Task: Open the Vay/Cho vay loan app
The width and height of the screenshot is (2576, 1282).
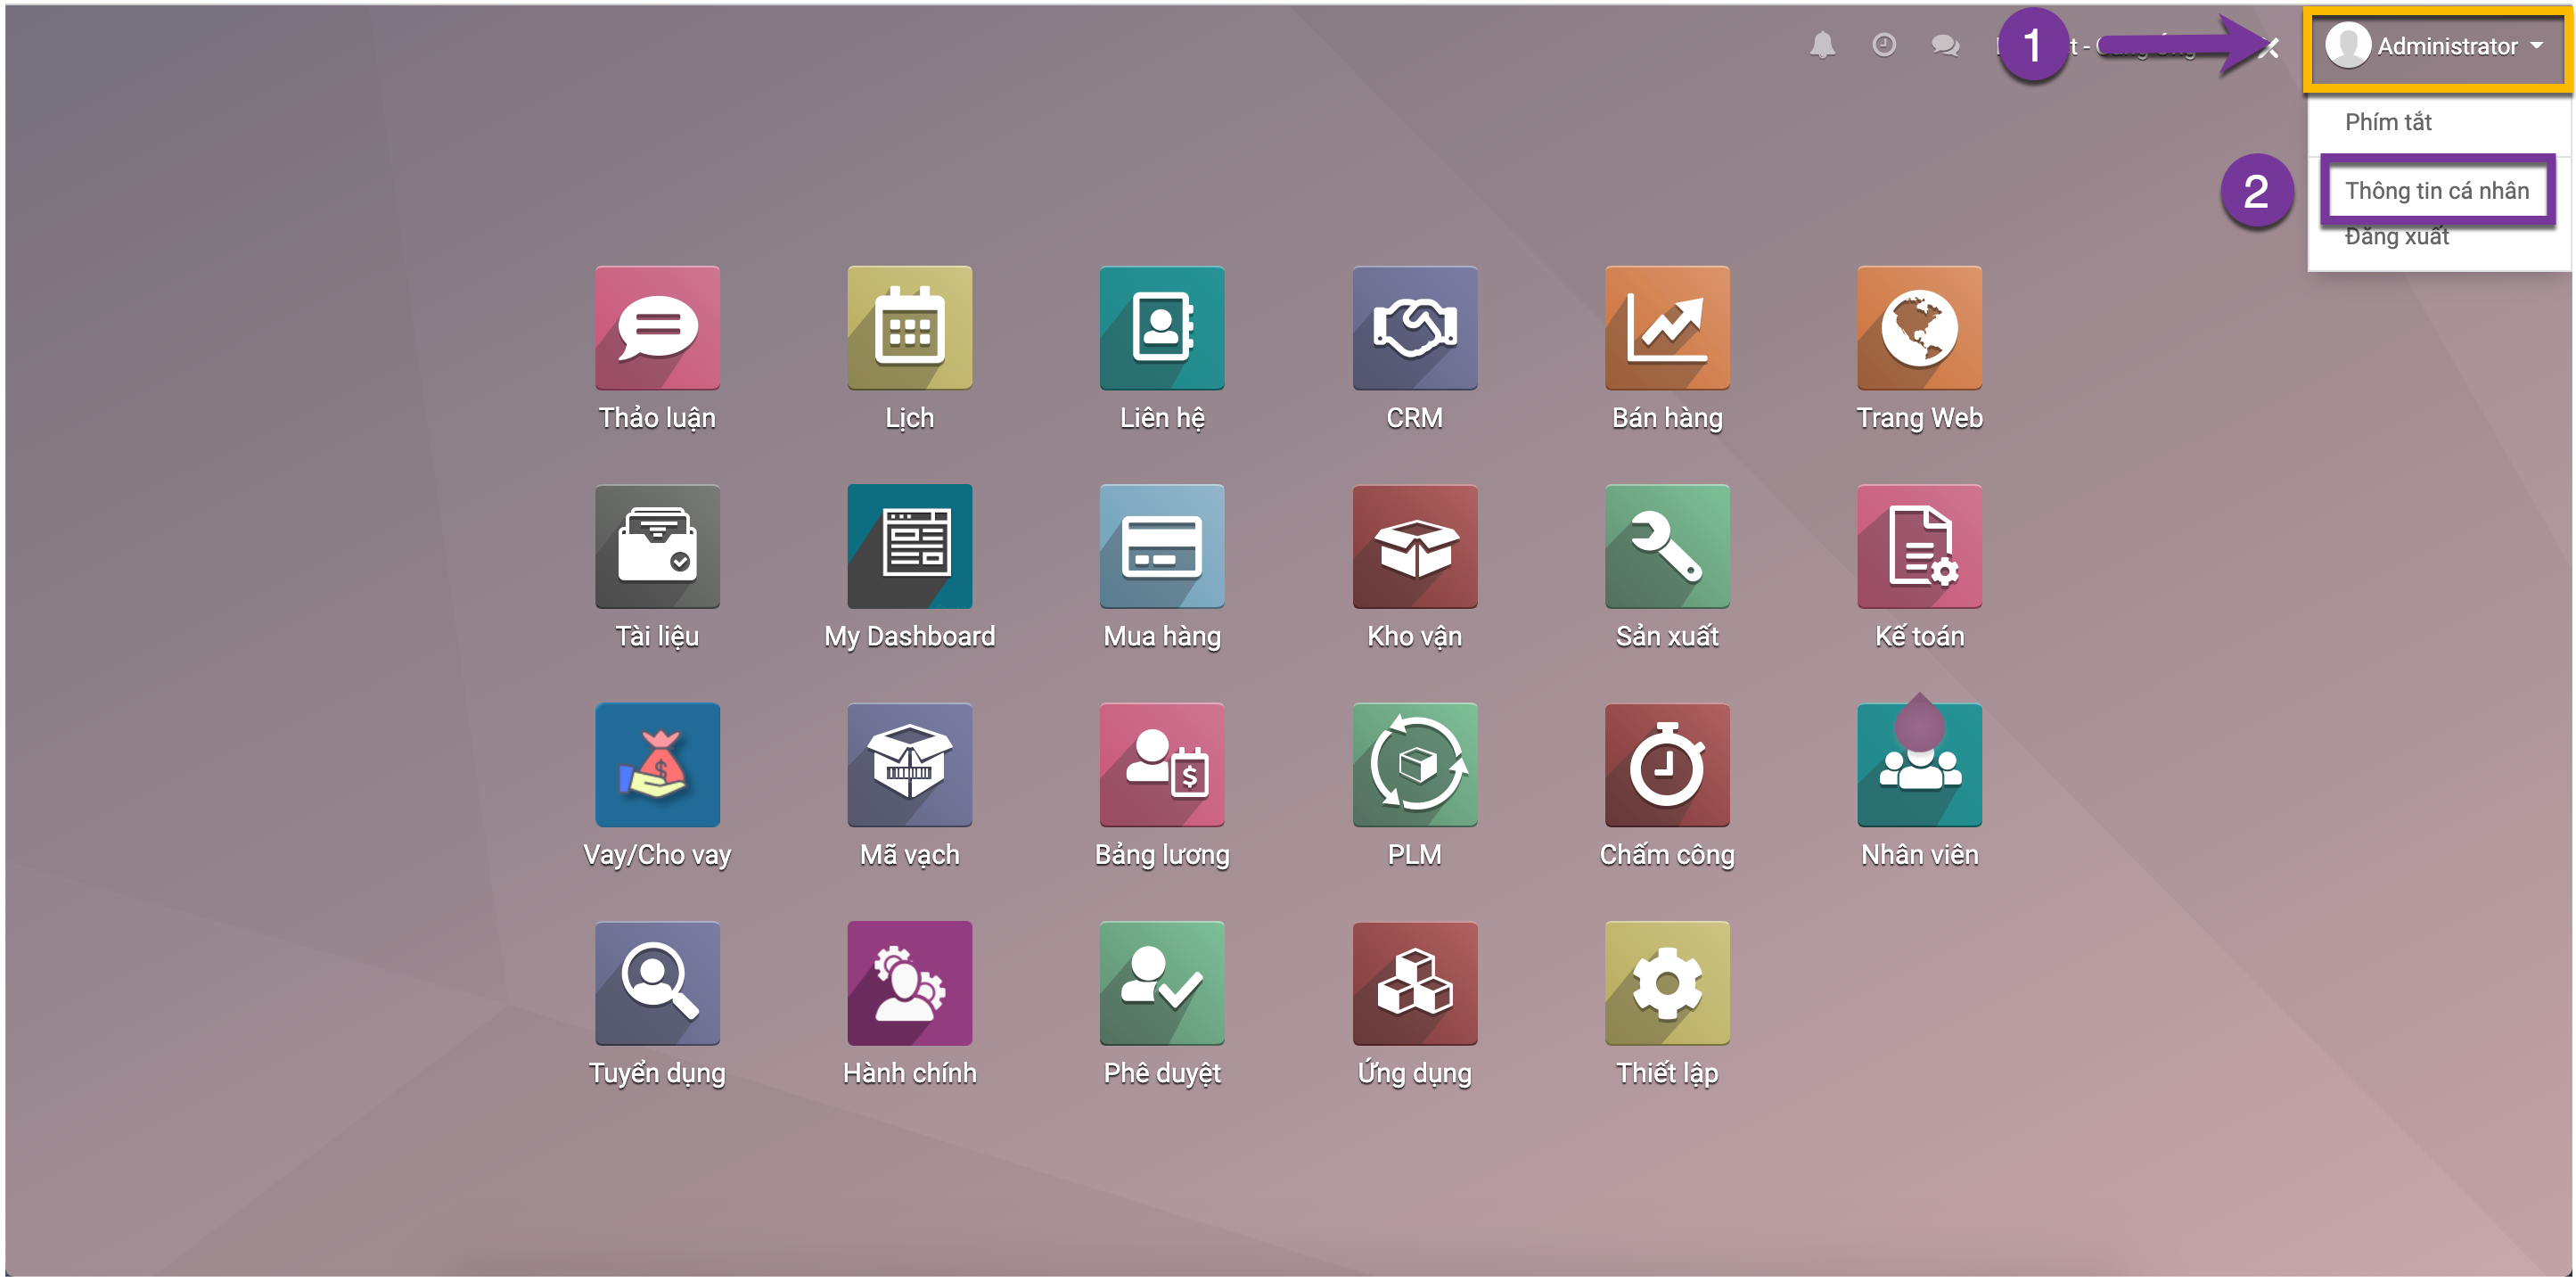Action: 657,765
